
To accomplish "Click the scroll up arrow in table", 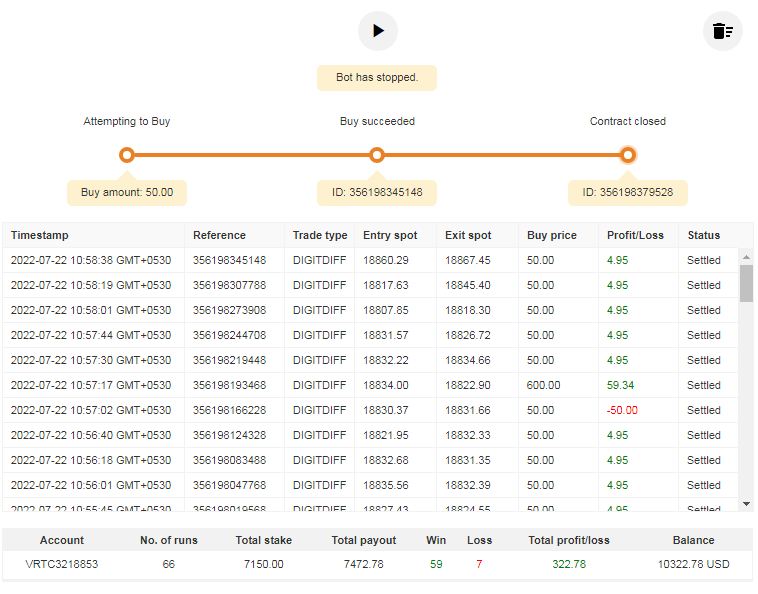I will click(746, 256).
